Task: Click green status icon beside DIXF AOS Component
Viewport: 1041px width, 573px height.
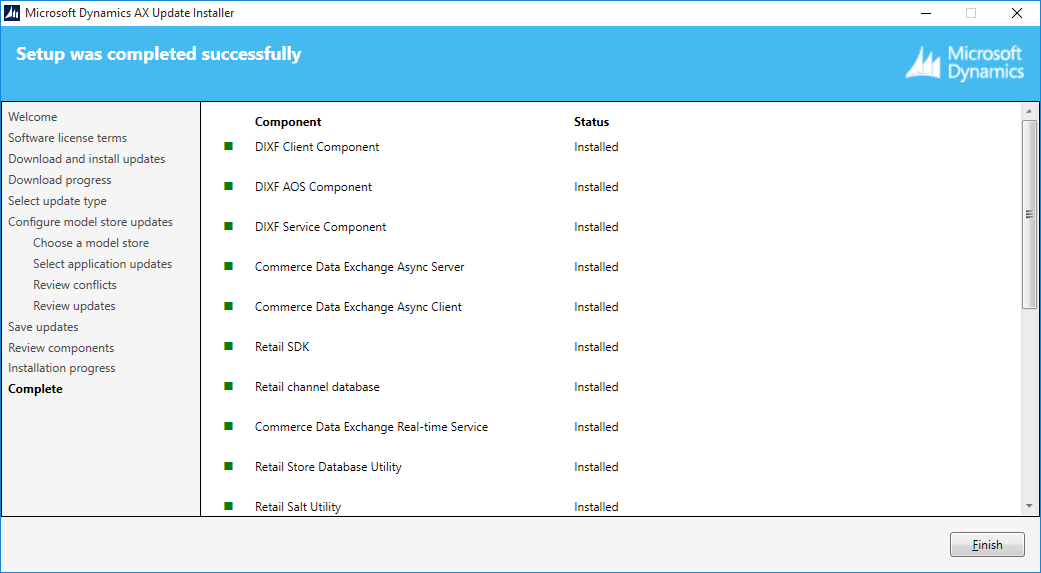Action: [228, 186]
